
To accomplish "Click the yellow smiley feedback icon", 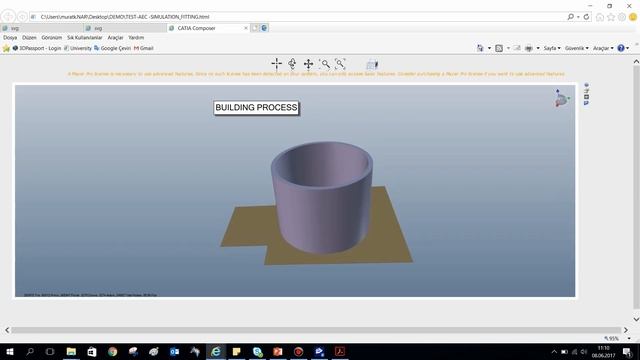I will pyautogui.click(x=633, y=17).
